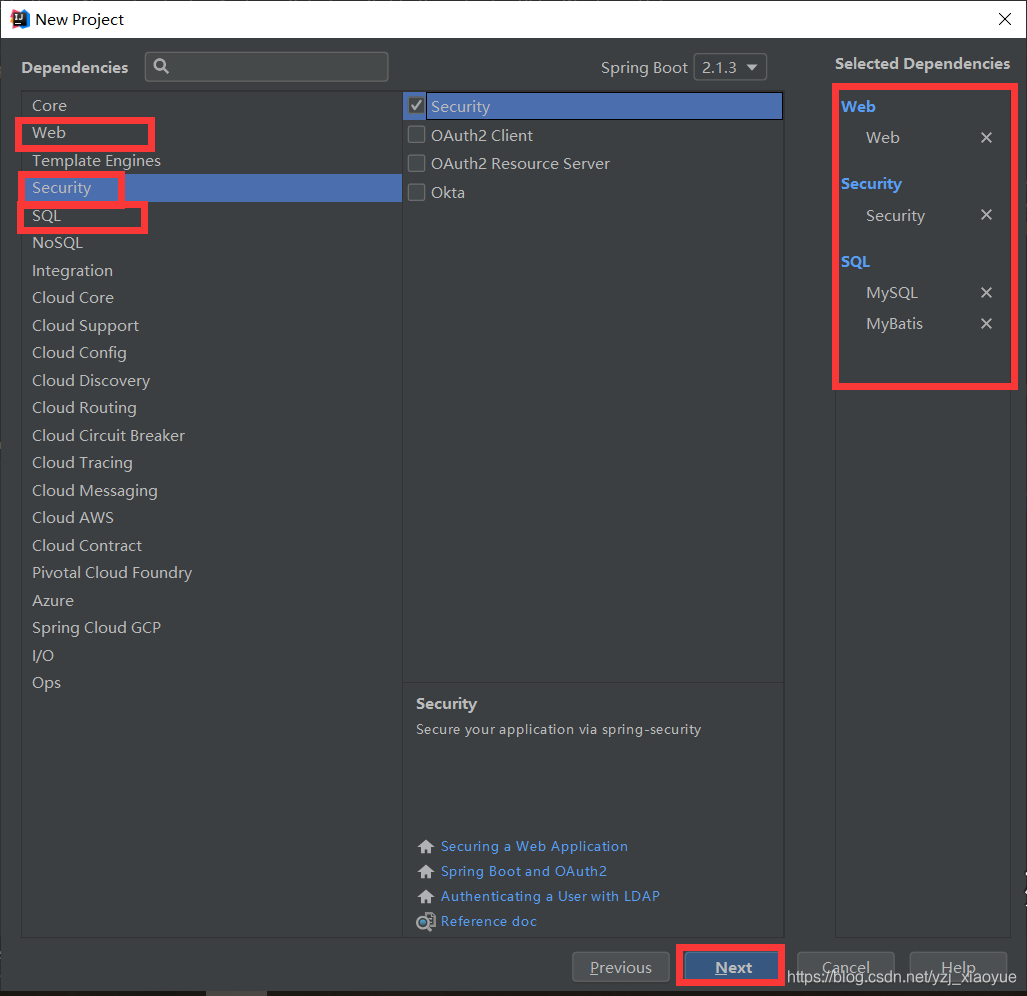Click the home icon beside Securing a Web Application

point(425,846)
